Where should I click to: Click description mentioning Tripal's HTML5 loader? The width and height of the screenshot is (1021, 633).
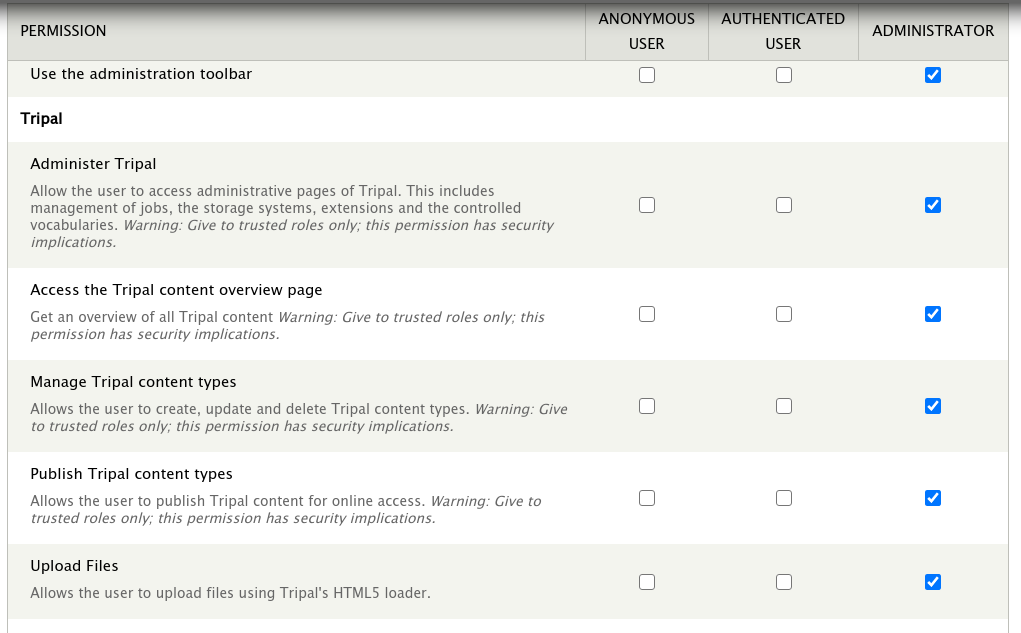[x=231, y=593]
